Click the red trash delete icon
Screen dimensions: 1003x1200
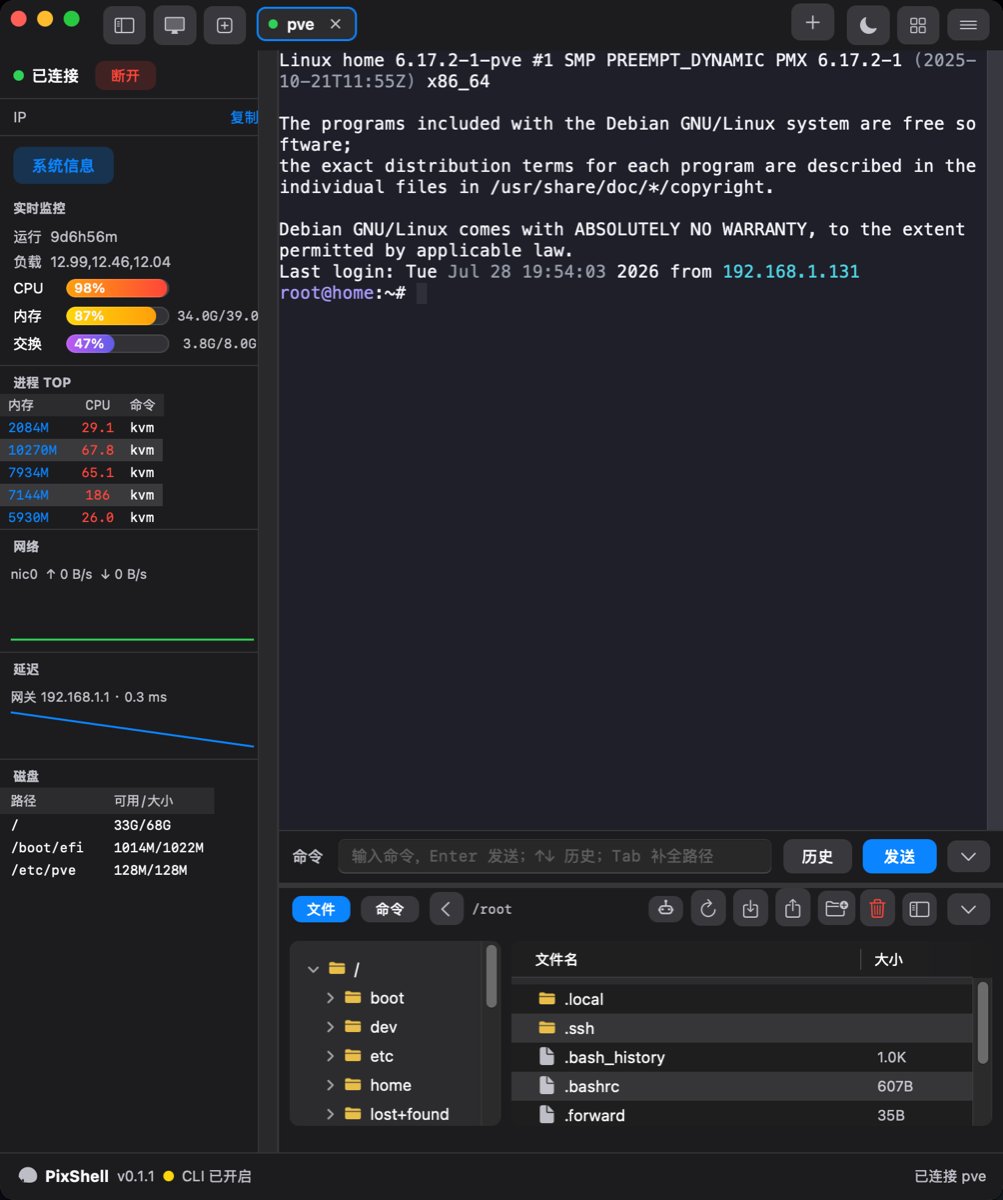pos(877,909)
